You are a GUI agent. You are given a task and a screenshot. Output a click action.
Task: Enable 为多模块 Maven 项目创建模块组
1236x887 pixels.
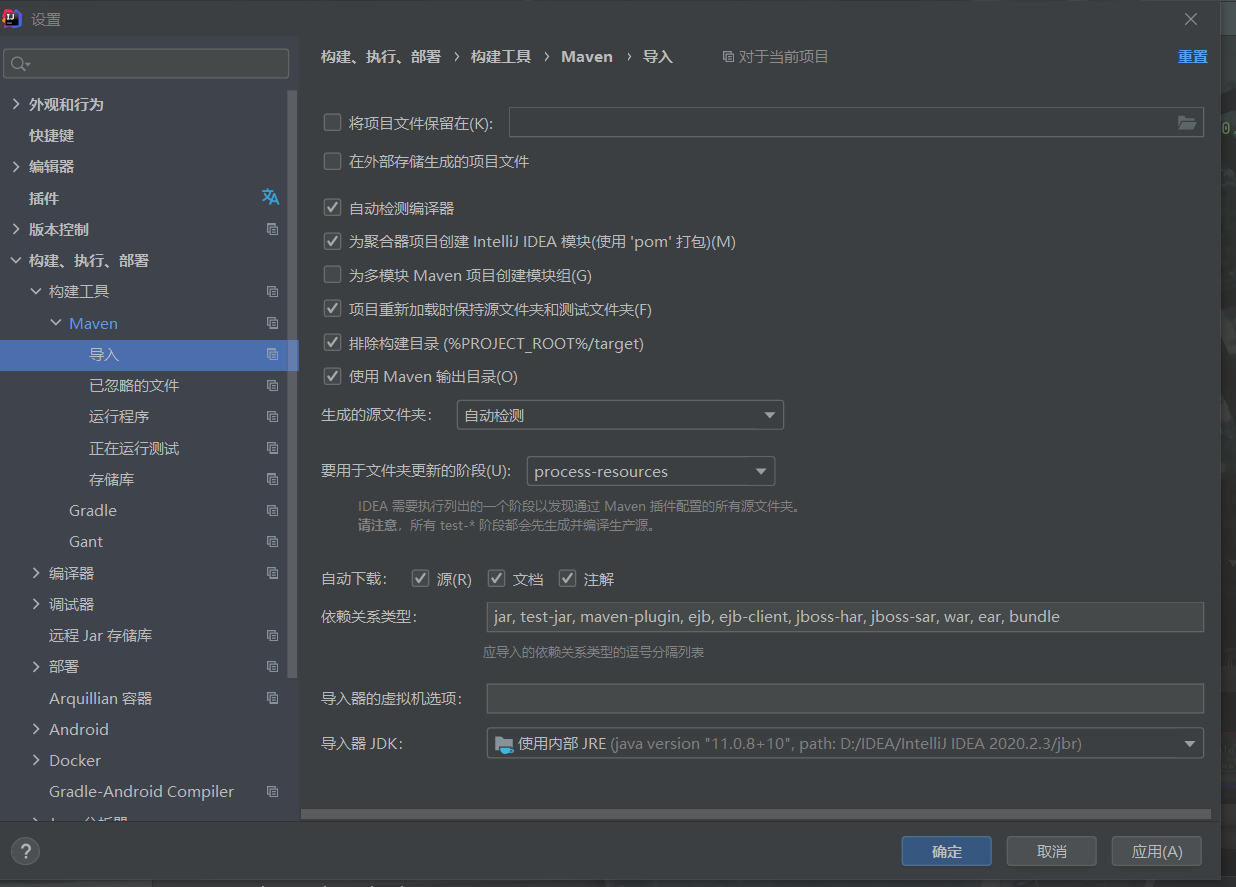point(332,275)
